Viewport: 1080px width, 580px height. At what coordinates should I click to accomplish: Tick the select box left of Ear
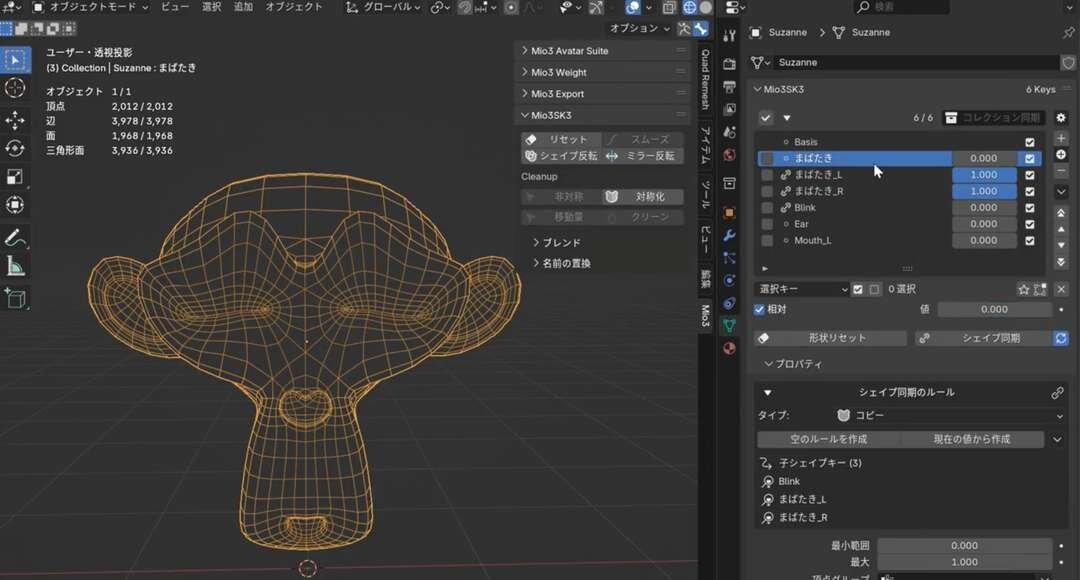point(767,225)
